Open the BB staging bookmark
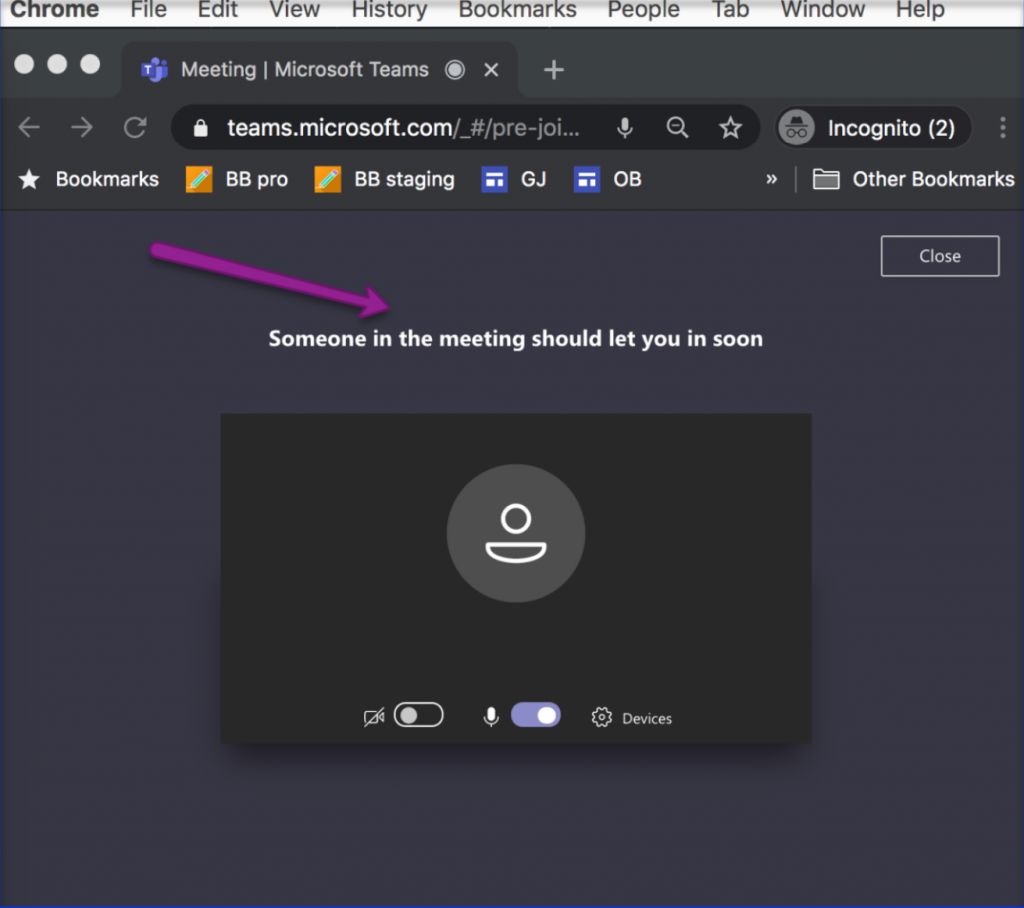 point(384,179)
